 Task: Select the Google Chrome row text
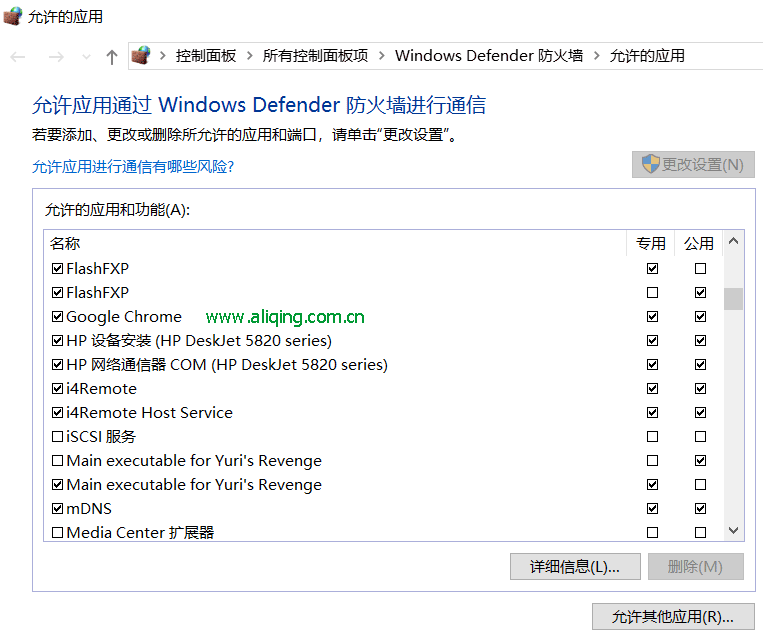(x=124, y=317)
